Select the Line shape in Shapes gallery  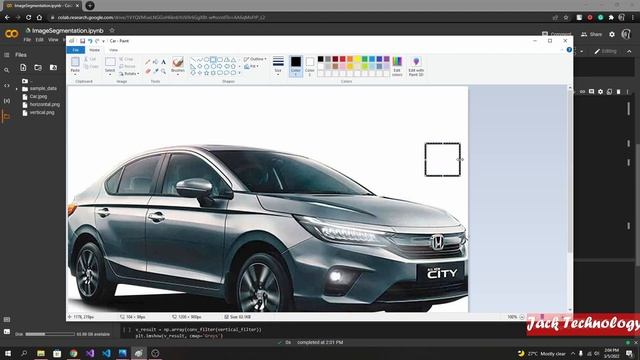coord(193,60)
